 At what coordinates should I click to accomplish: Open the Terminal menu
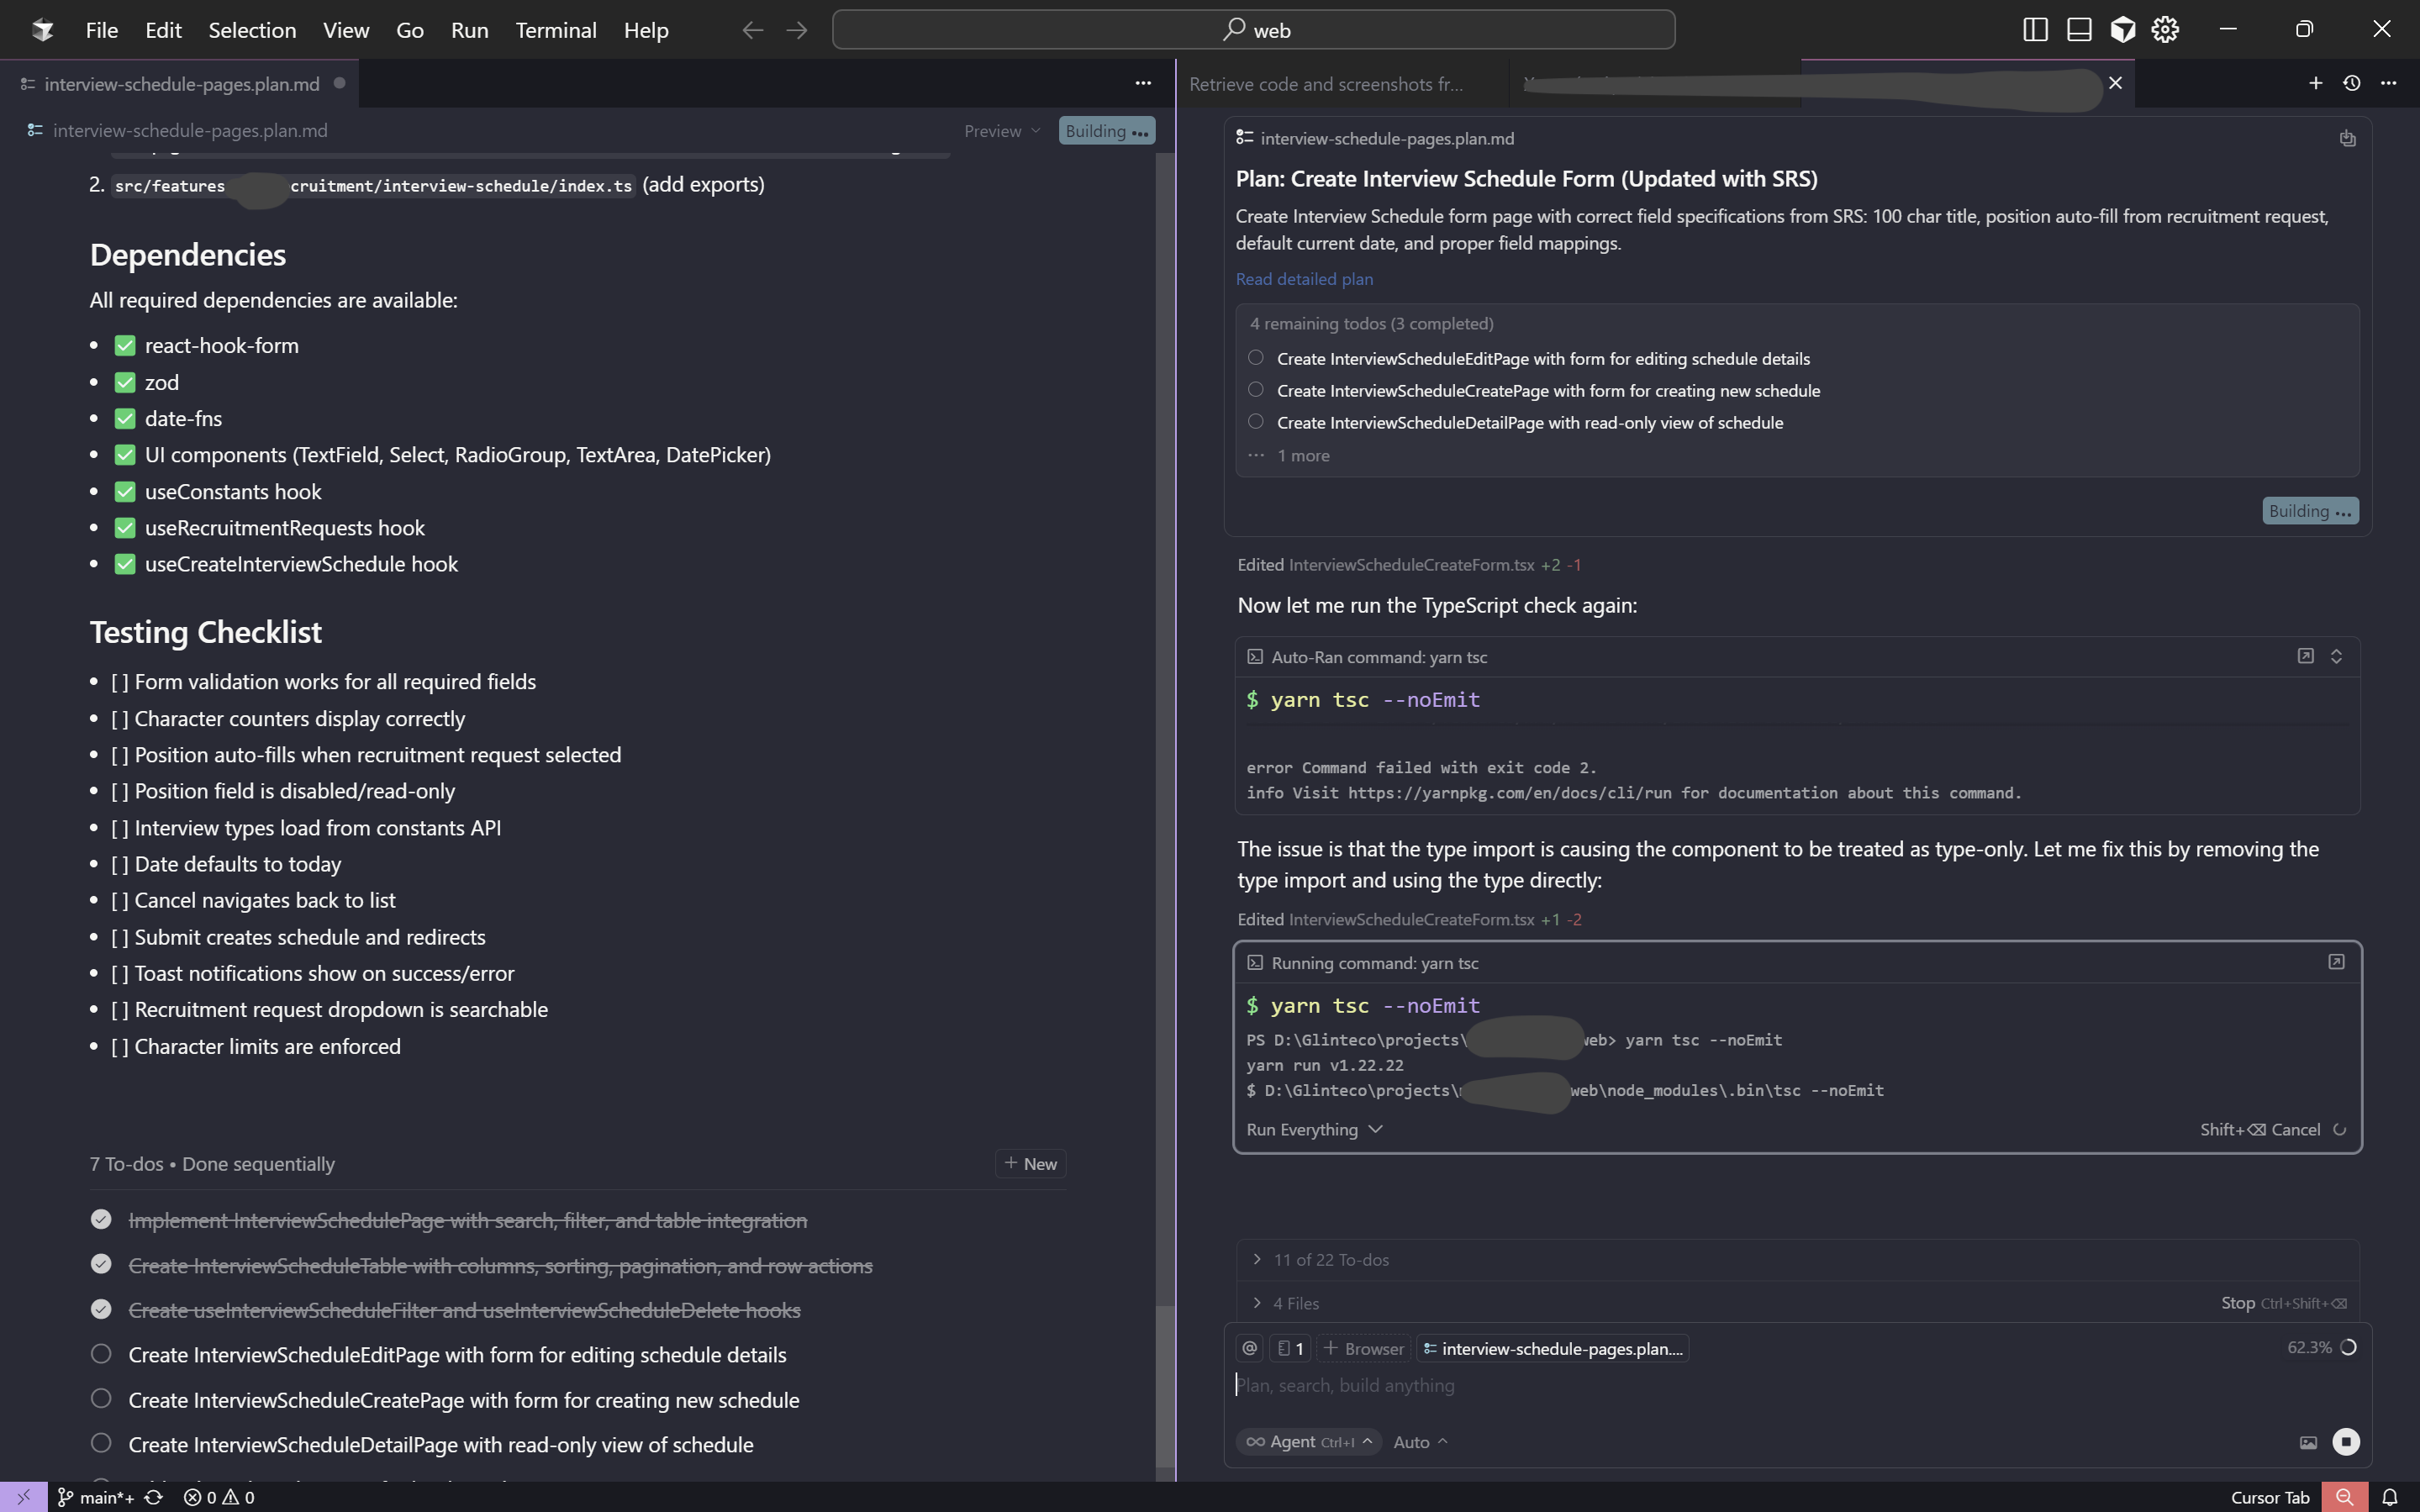point(556,29)
